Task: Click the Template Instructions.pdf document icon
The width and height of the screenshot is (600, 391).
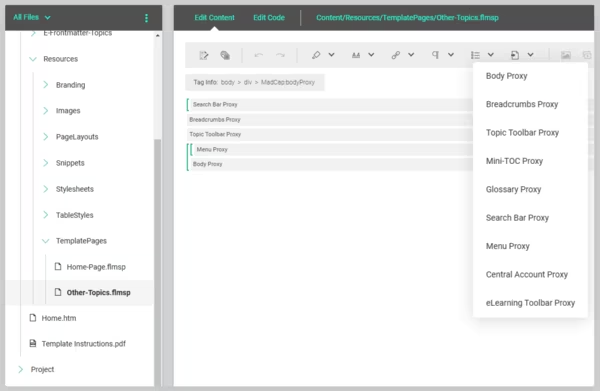Action: 33,343
